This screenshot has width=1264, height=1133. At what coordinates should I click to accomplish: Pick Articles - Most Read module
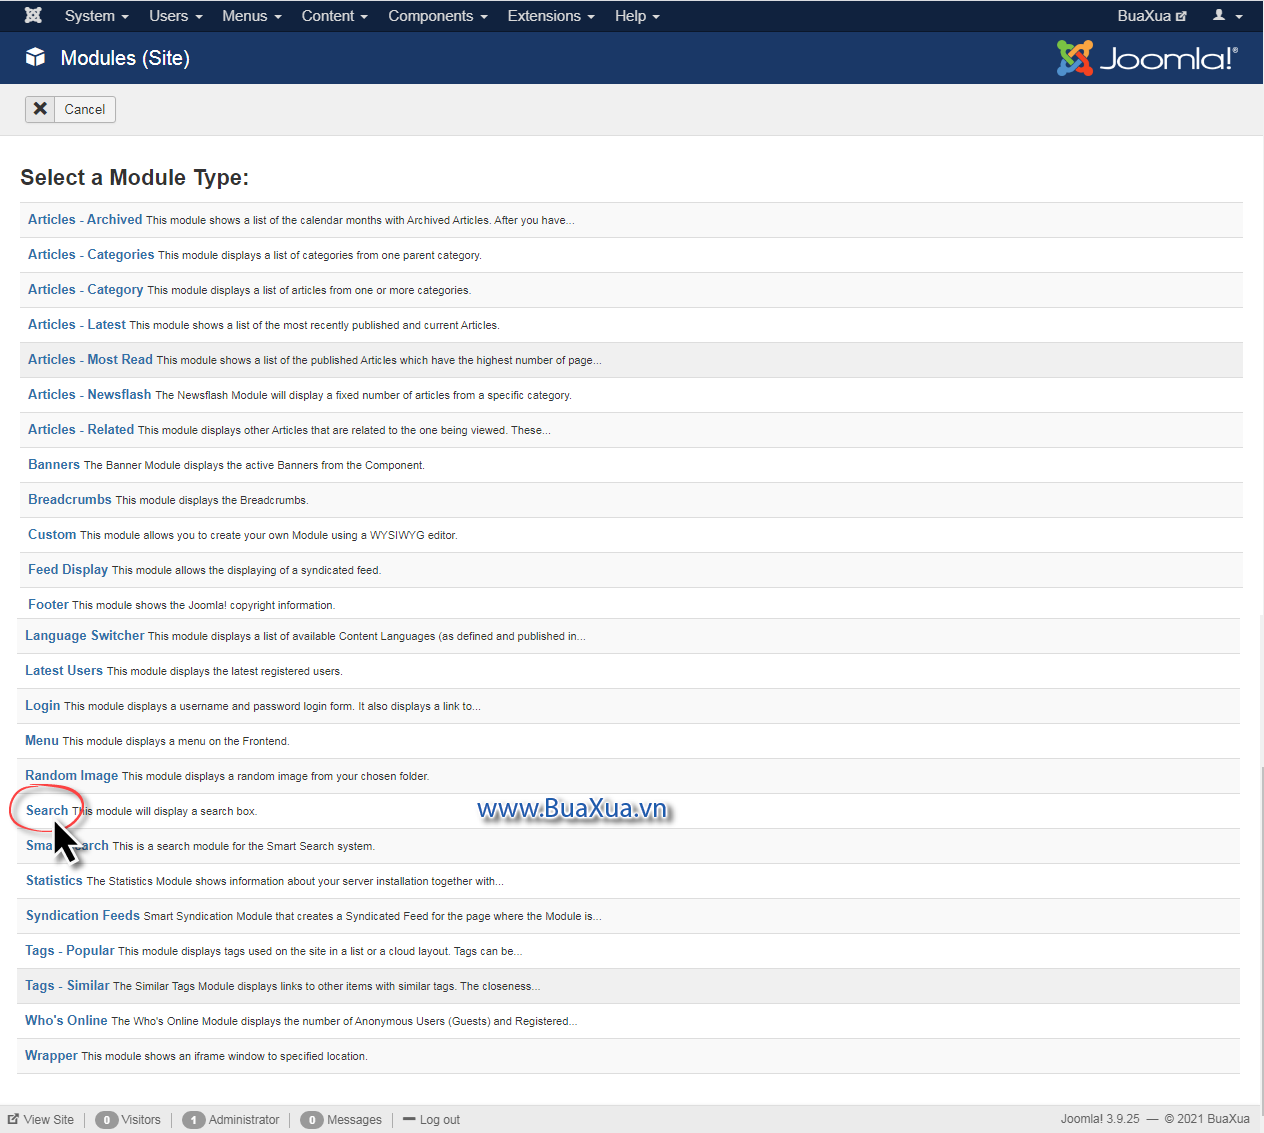click(90, 359)
